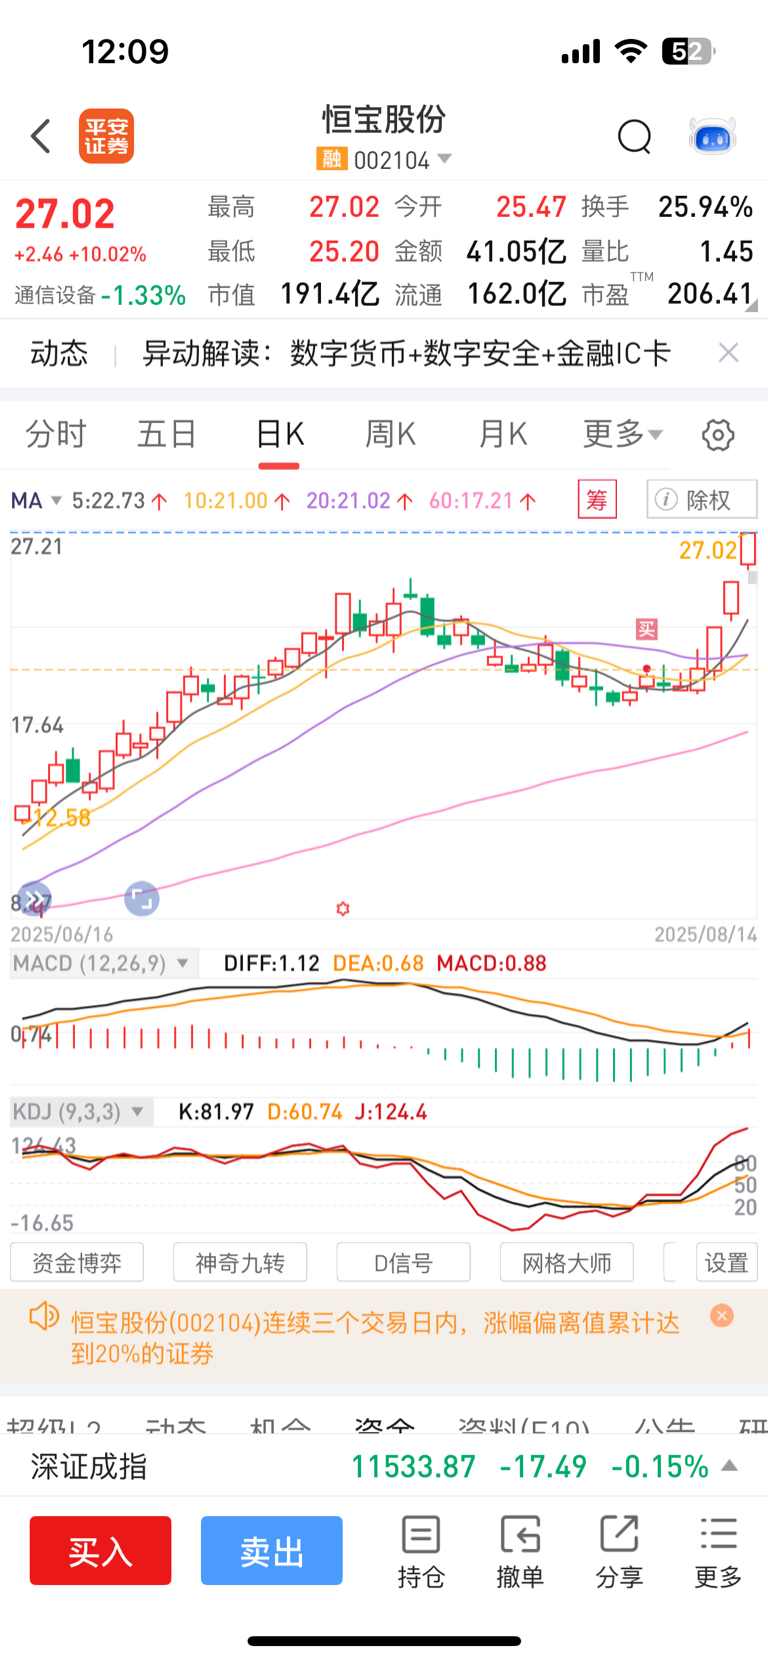Tap the 融 margin trading badge
The image size is (768, 1663).
331,159
